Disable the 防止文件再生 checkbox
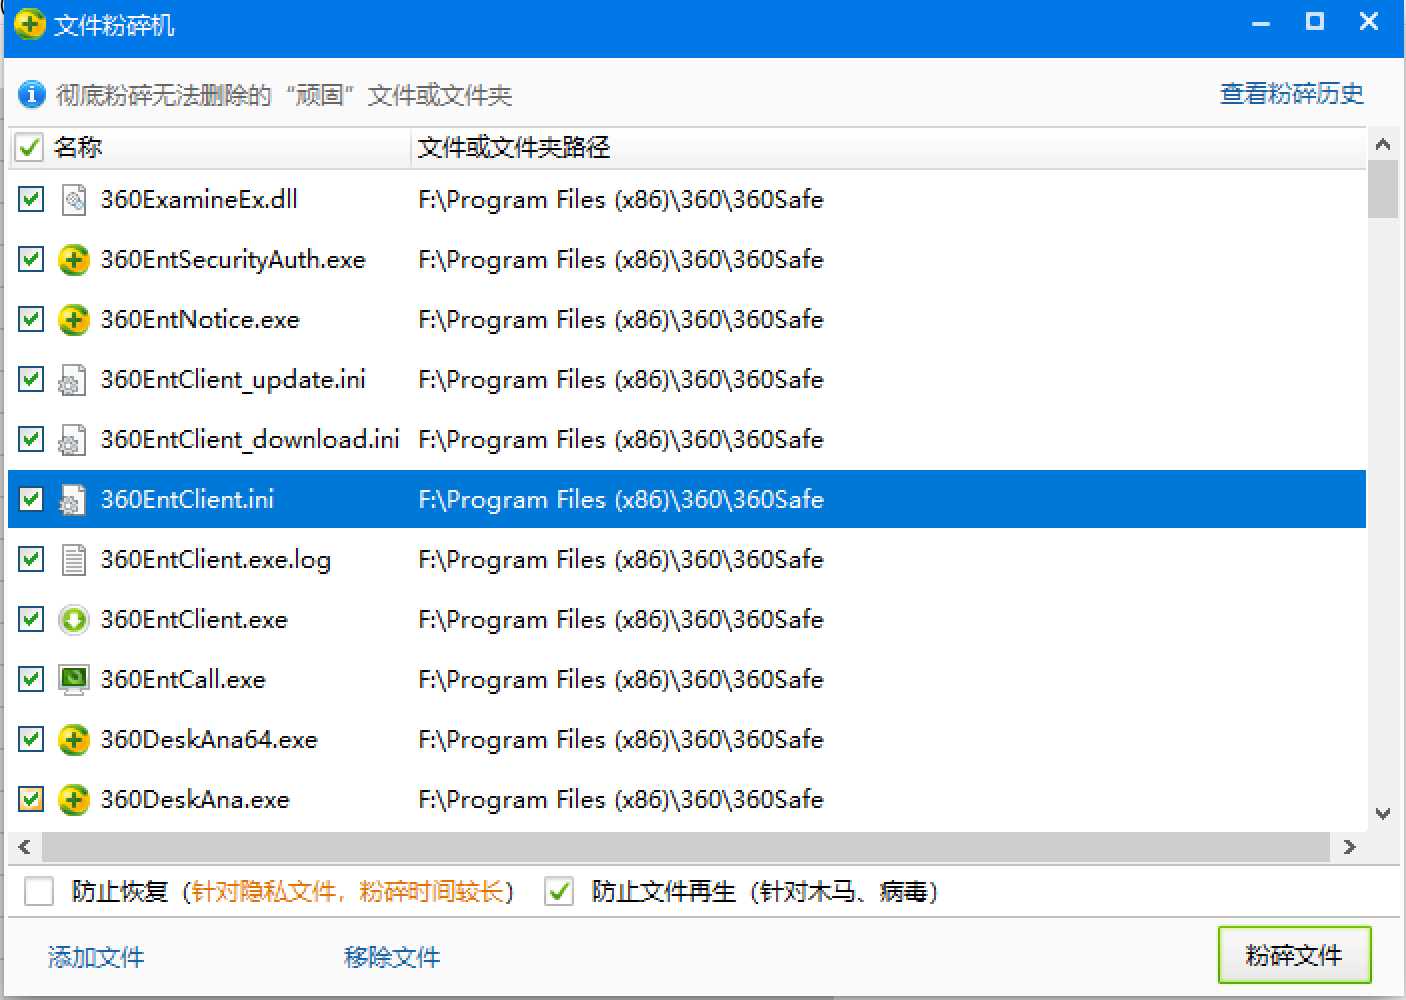This screenshot has width=1406, height=1000. 559,891
